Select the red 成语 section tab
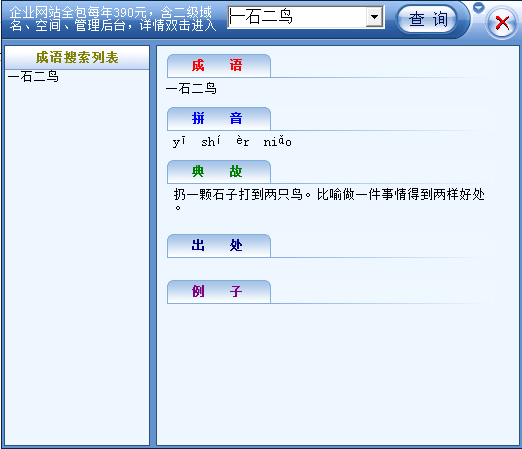 coord(219,66)
